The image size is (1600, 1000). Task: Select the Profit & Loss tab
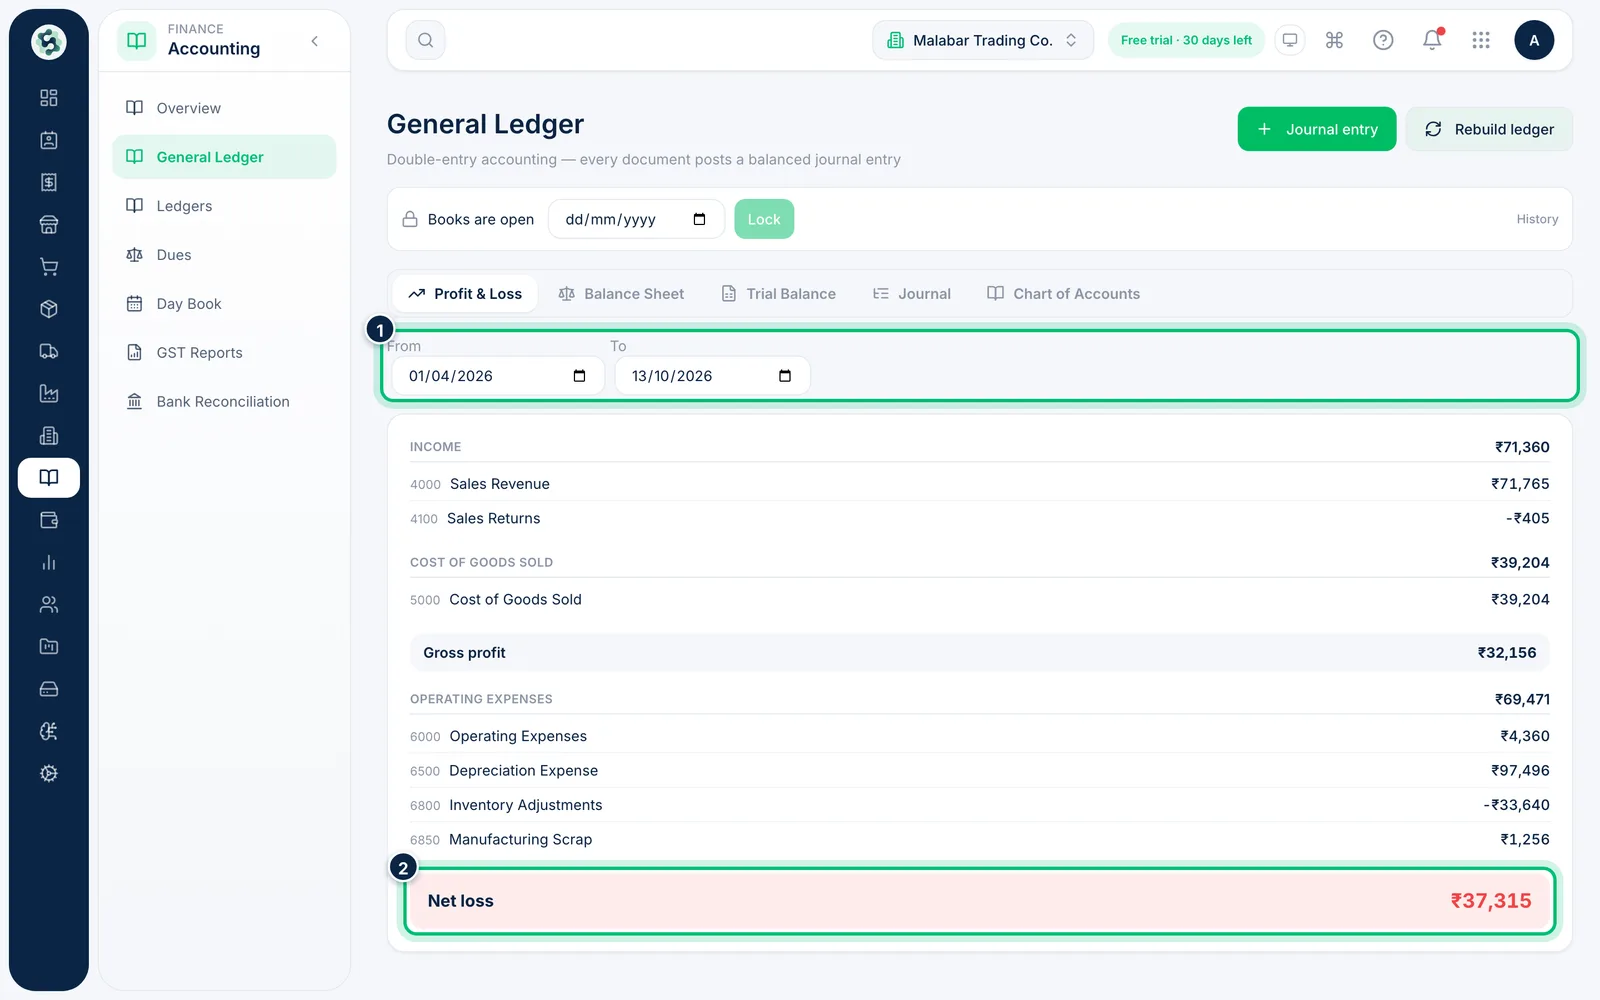coord(465,294)
